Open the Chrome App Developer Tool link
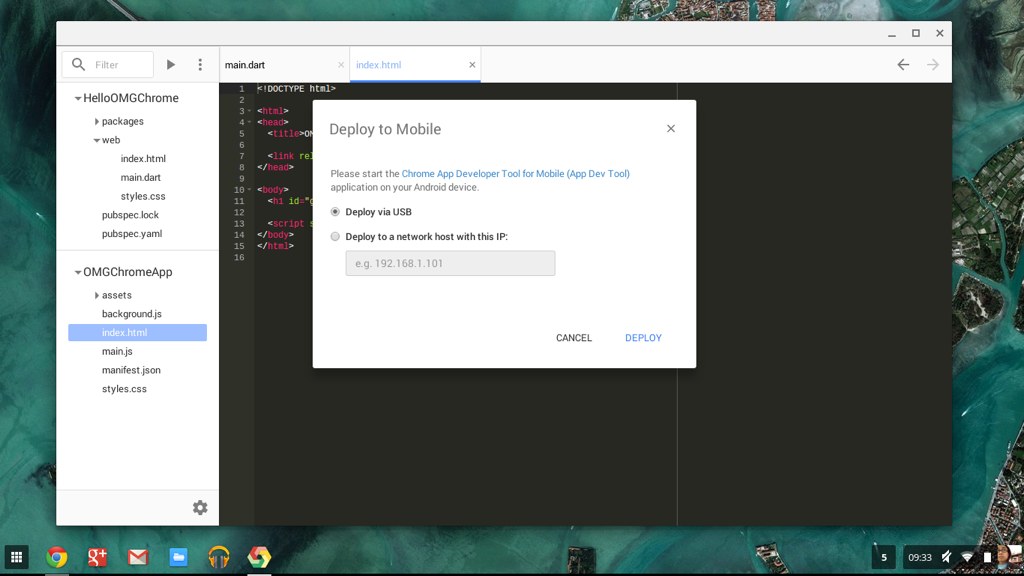The height and width of the screenshot is (576, 1024). 515,174
